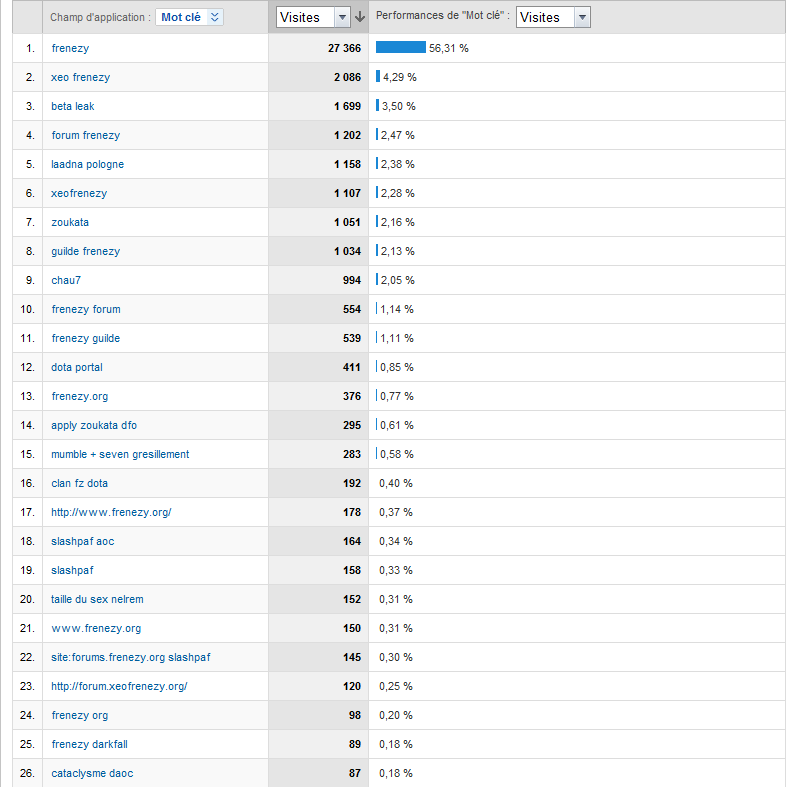The image size is (797, 787).
Task: Open 'site:forums.frenezy.org slashpaf' keyword link
Action: click(131, 657)
